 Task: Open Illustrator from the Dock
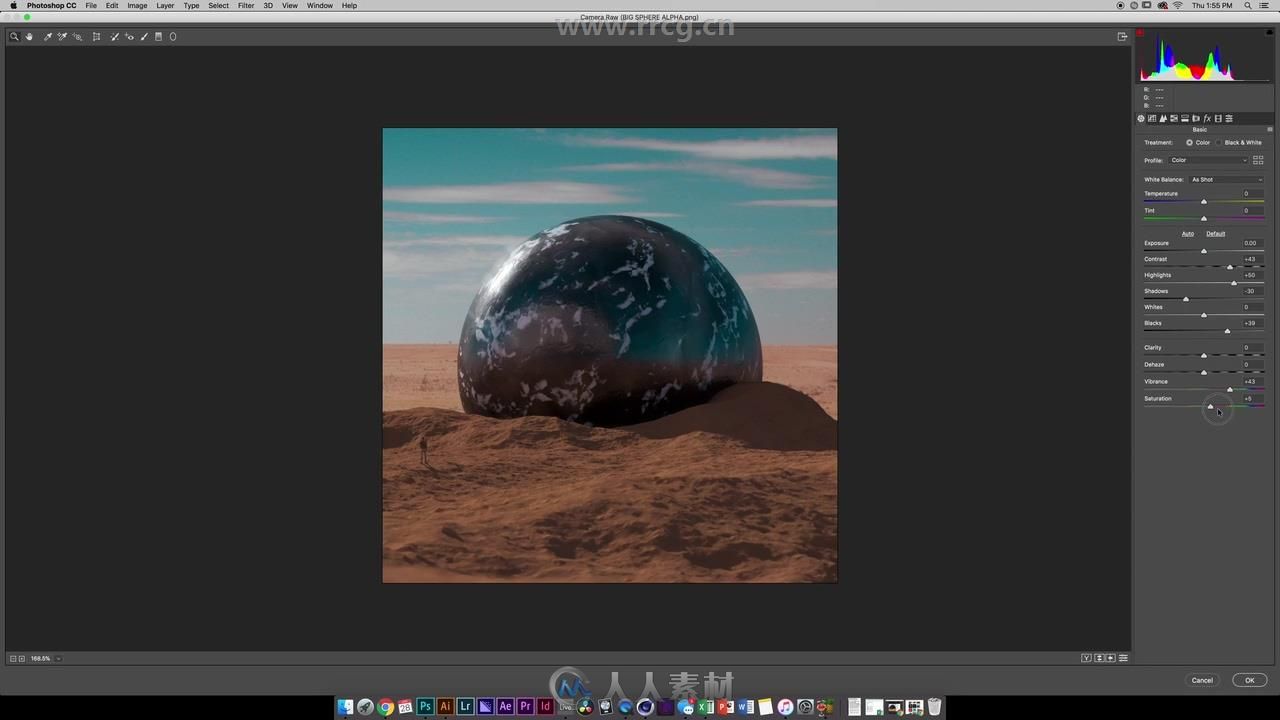pyautogui.click(x=445, y=707)
